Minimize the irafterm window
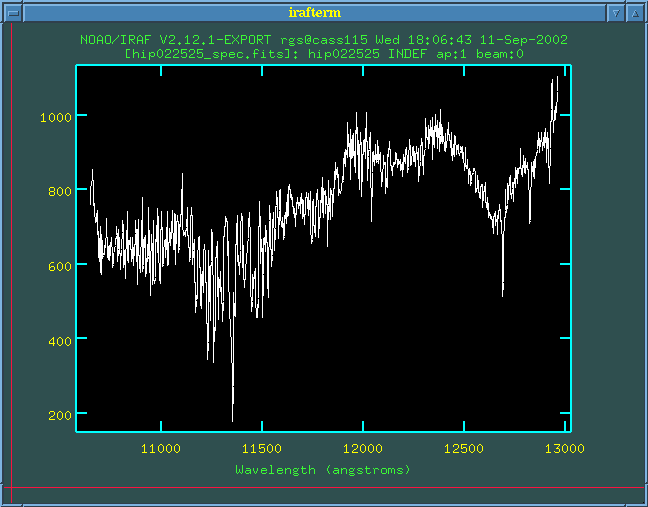The width and height of the screenshot is (648, 507). (x=616, y=13)
